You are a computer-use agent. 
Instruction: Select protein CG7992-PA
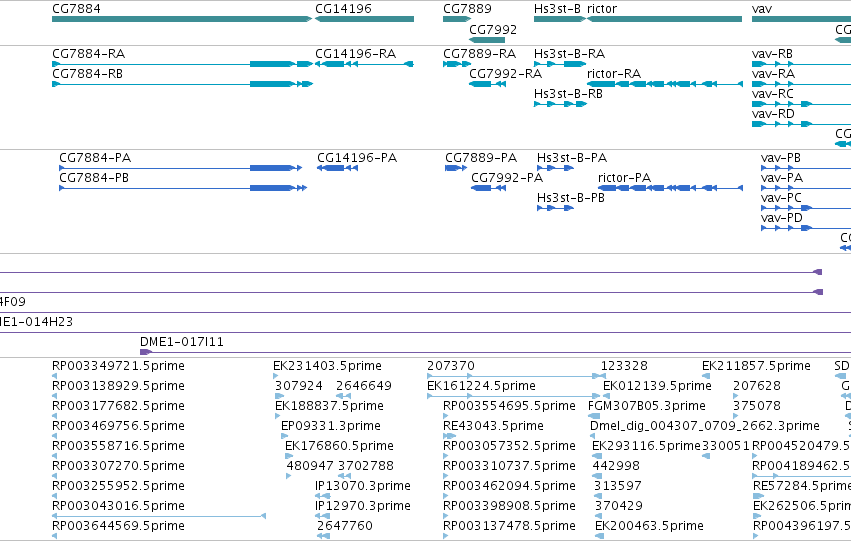tap(488, 188)
